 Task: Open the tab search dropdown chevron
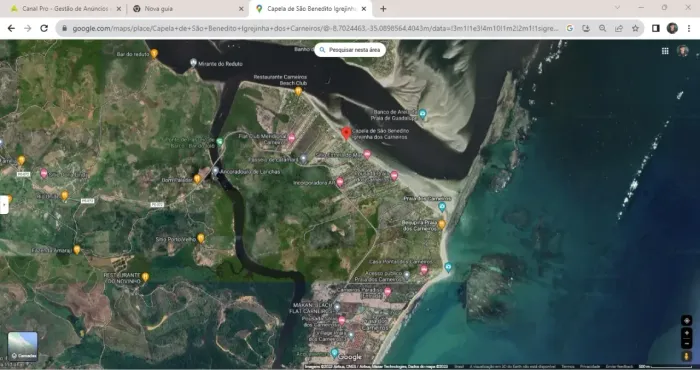pyautogui.click(x=617, y=7)
